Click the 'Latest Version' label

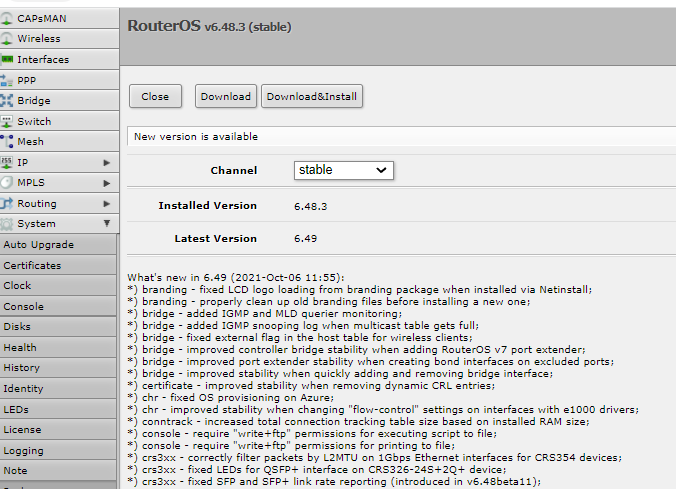tap(216, 238)
